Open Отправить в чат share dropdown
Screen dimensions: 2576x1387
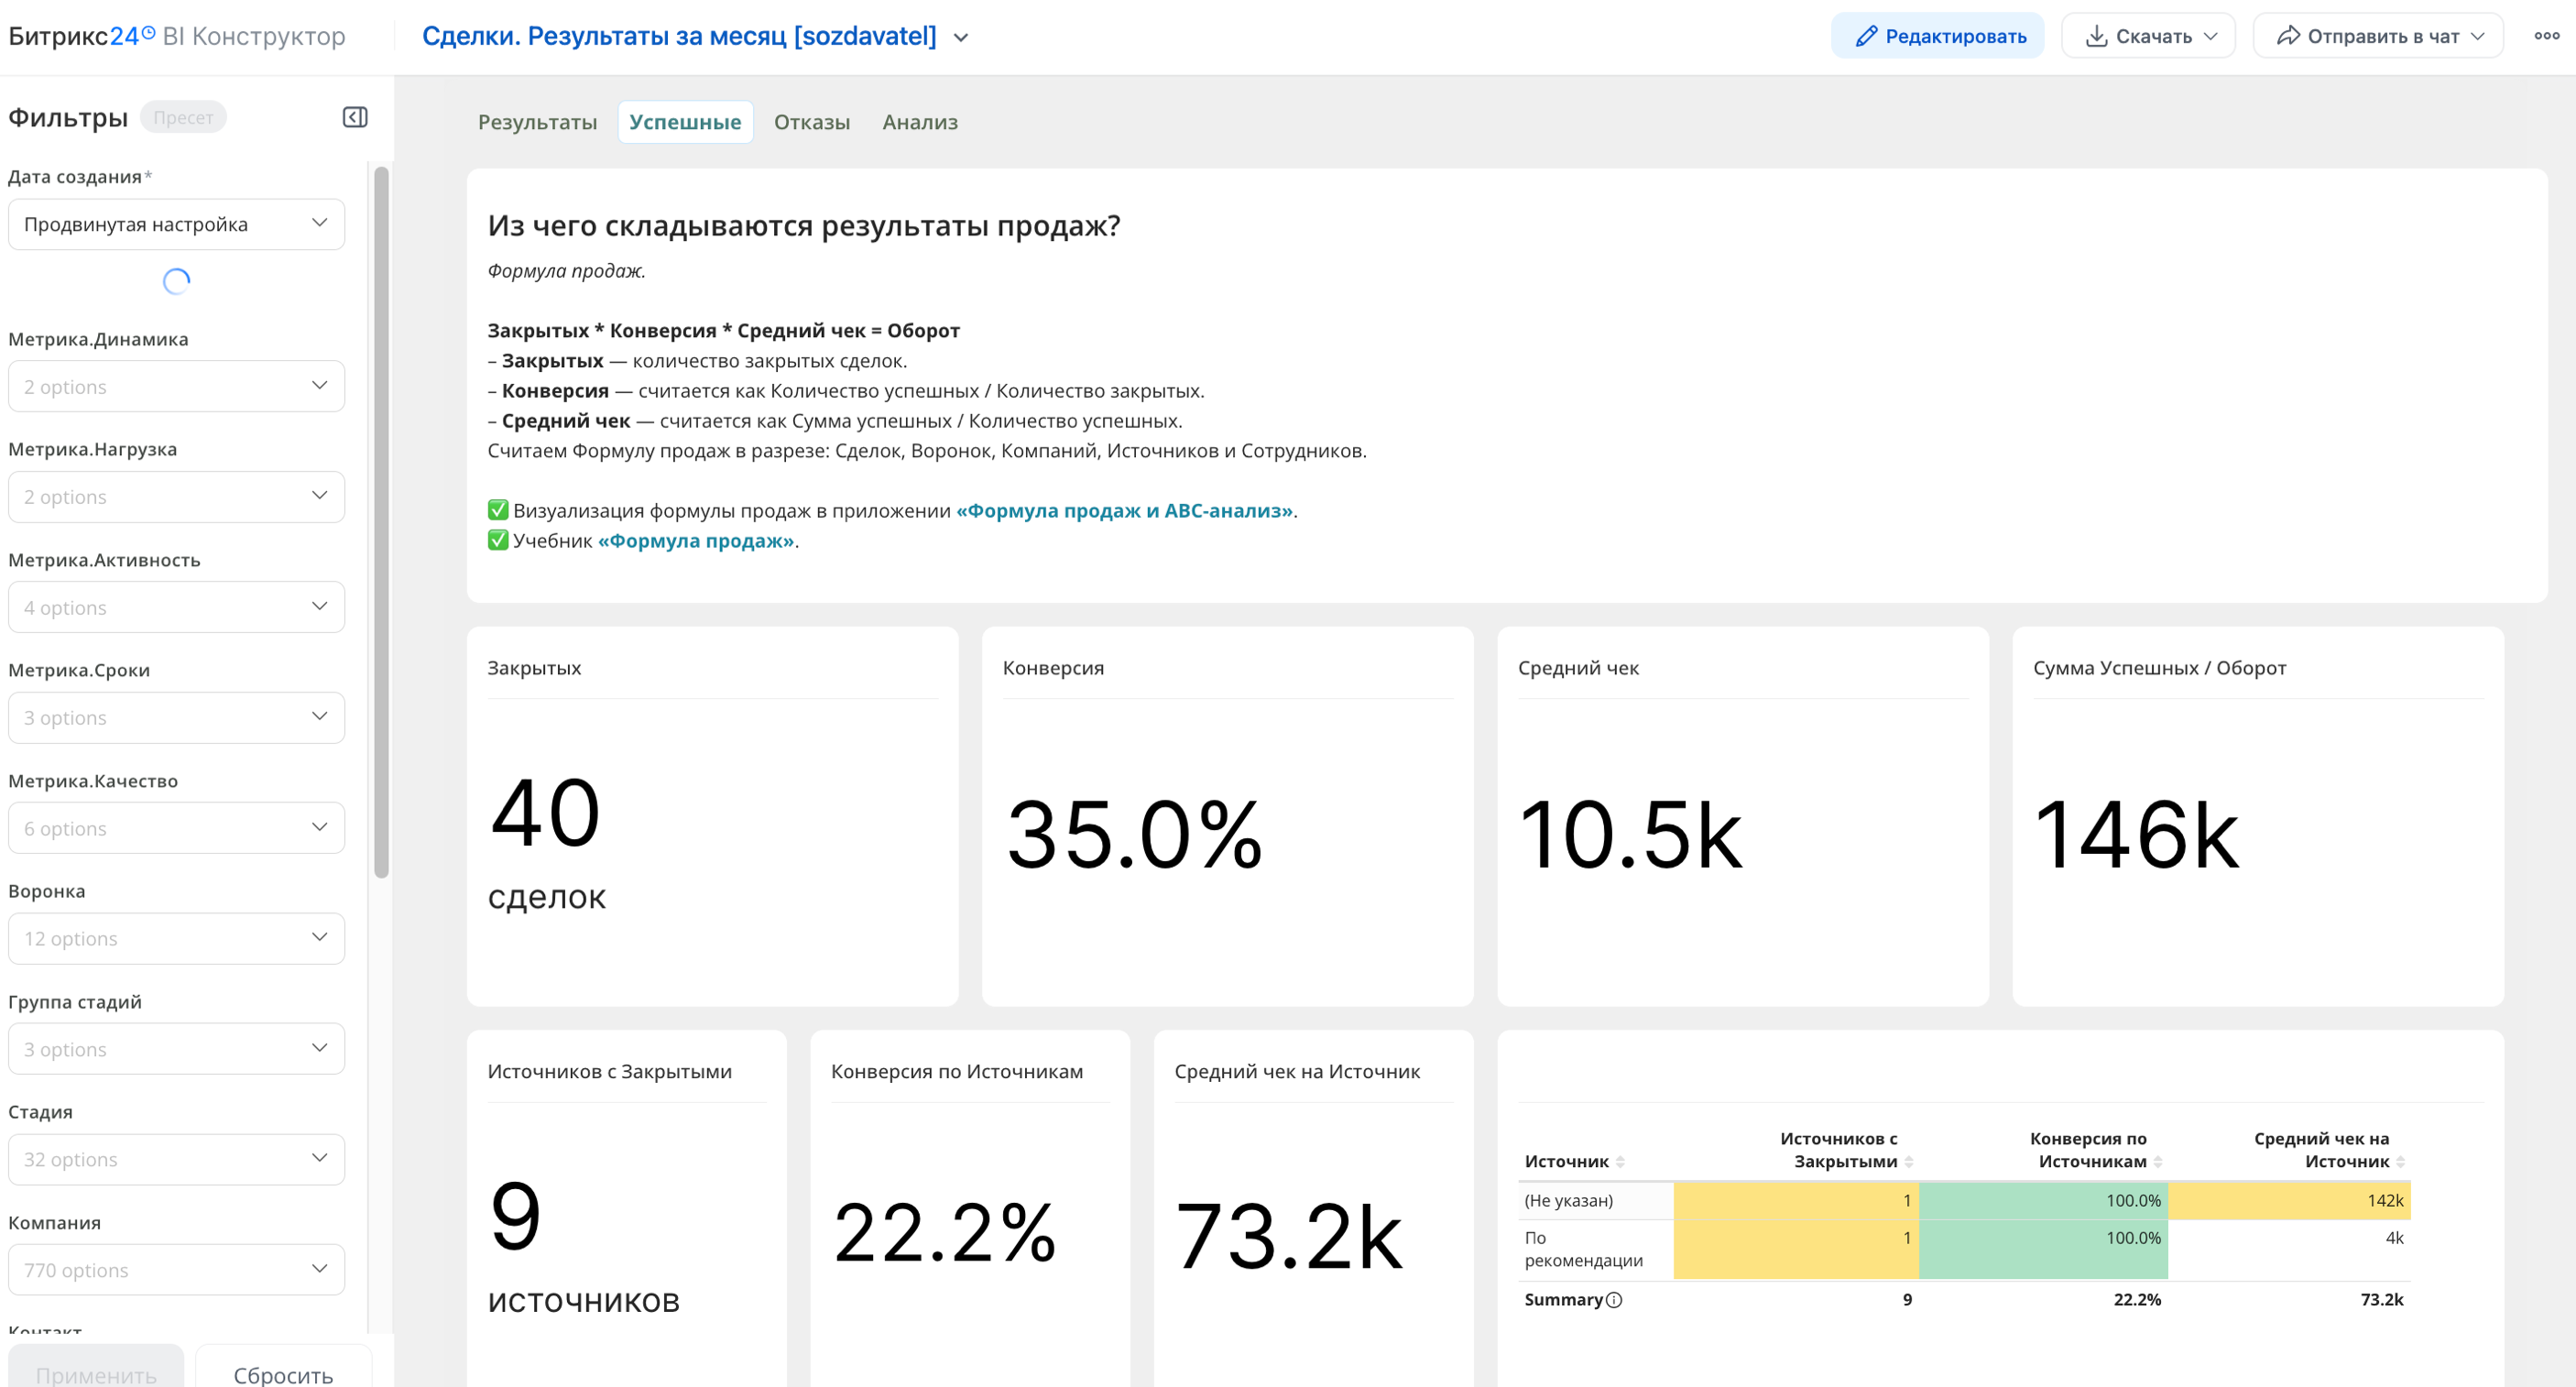point(2377,36)
